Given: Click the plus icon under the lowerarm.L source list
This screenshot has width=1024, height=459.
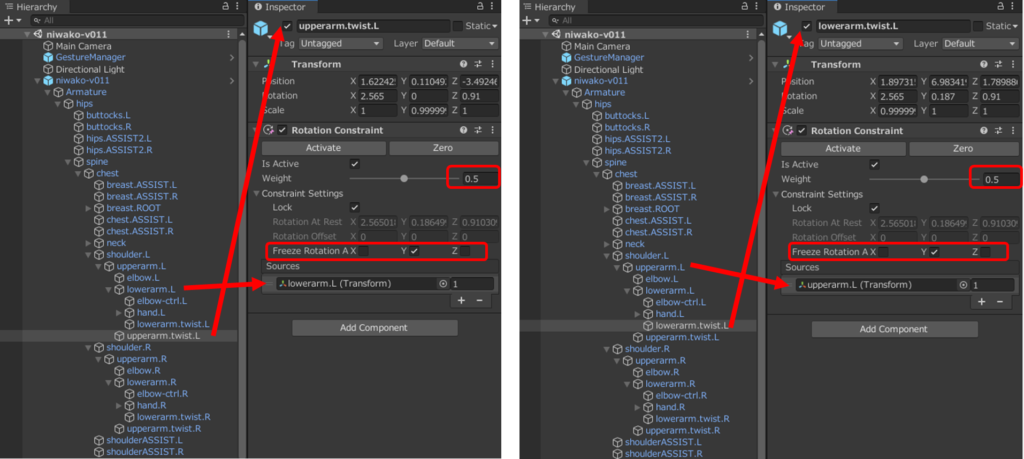Looking at the screenshot, I should 461,300.
